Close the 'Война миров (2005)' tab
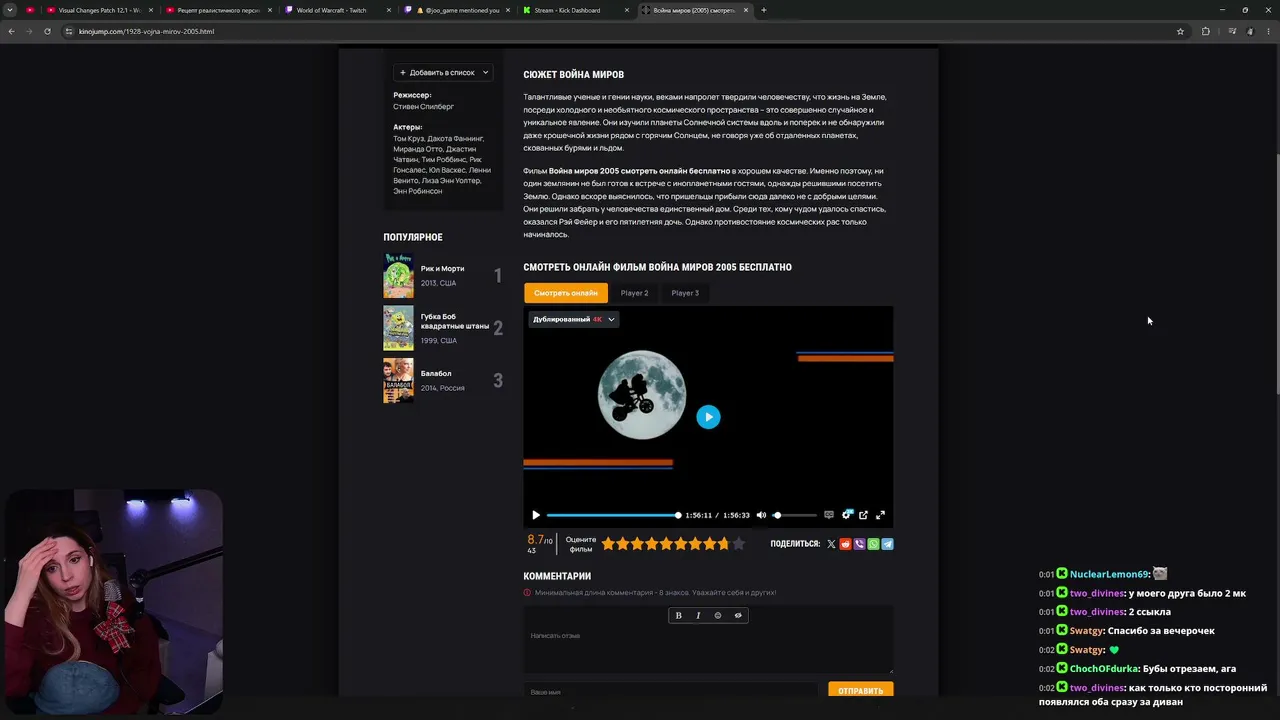Screen dimensions: 1280x720 click(745, 10)
